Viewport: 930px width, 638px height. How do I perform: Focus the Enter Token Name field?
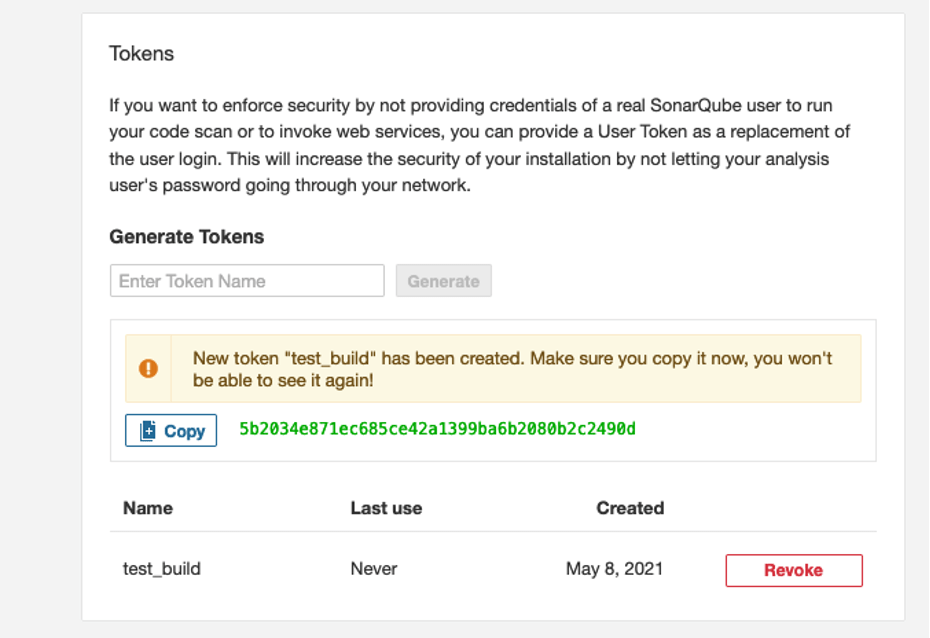click(247, 280)
